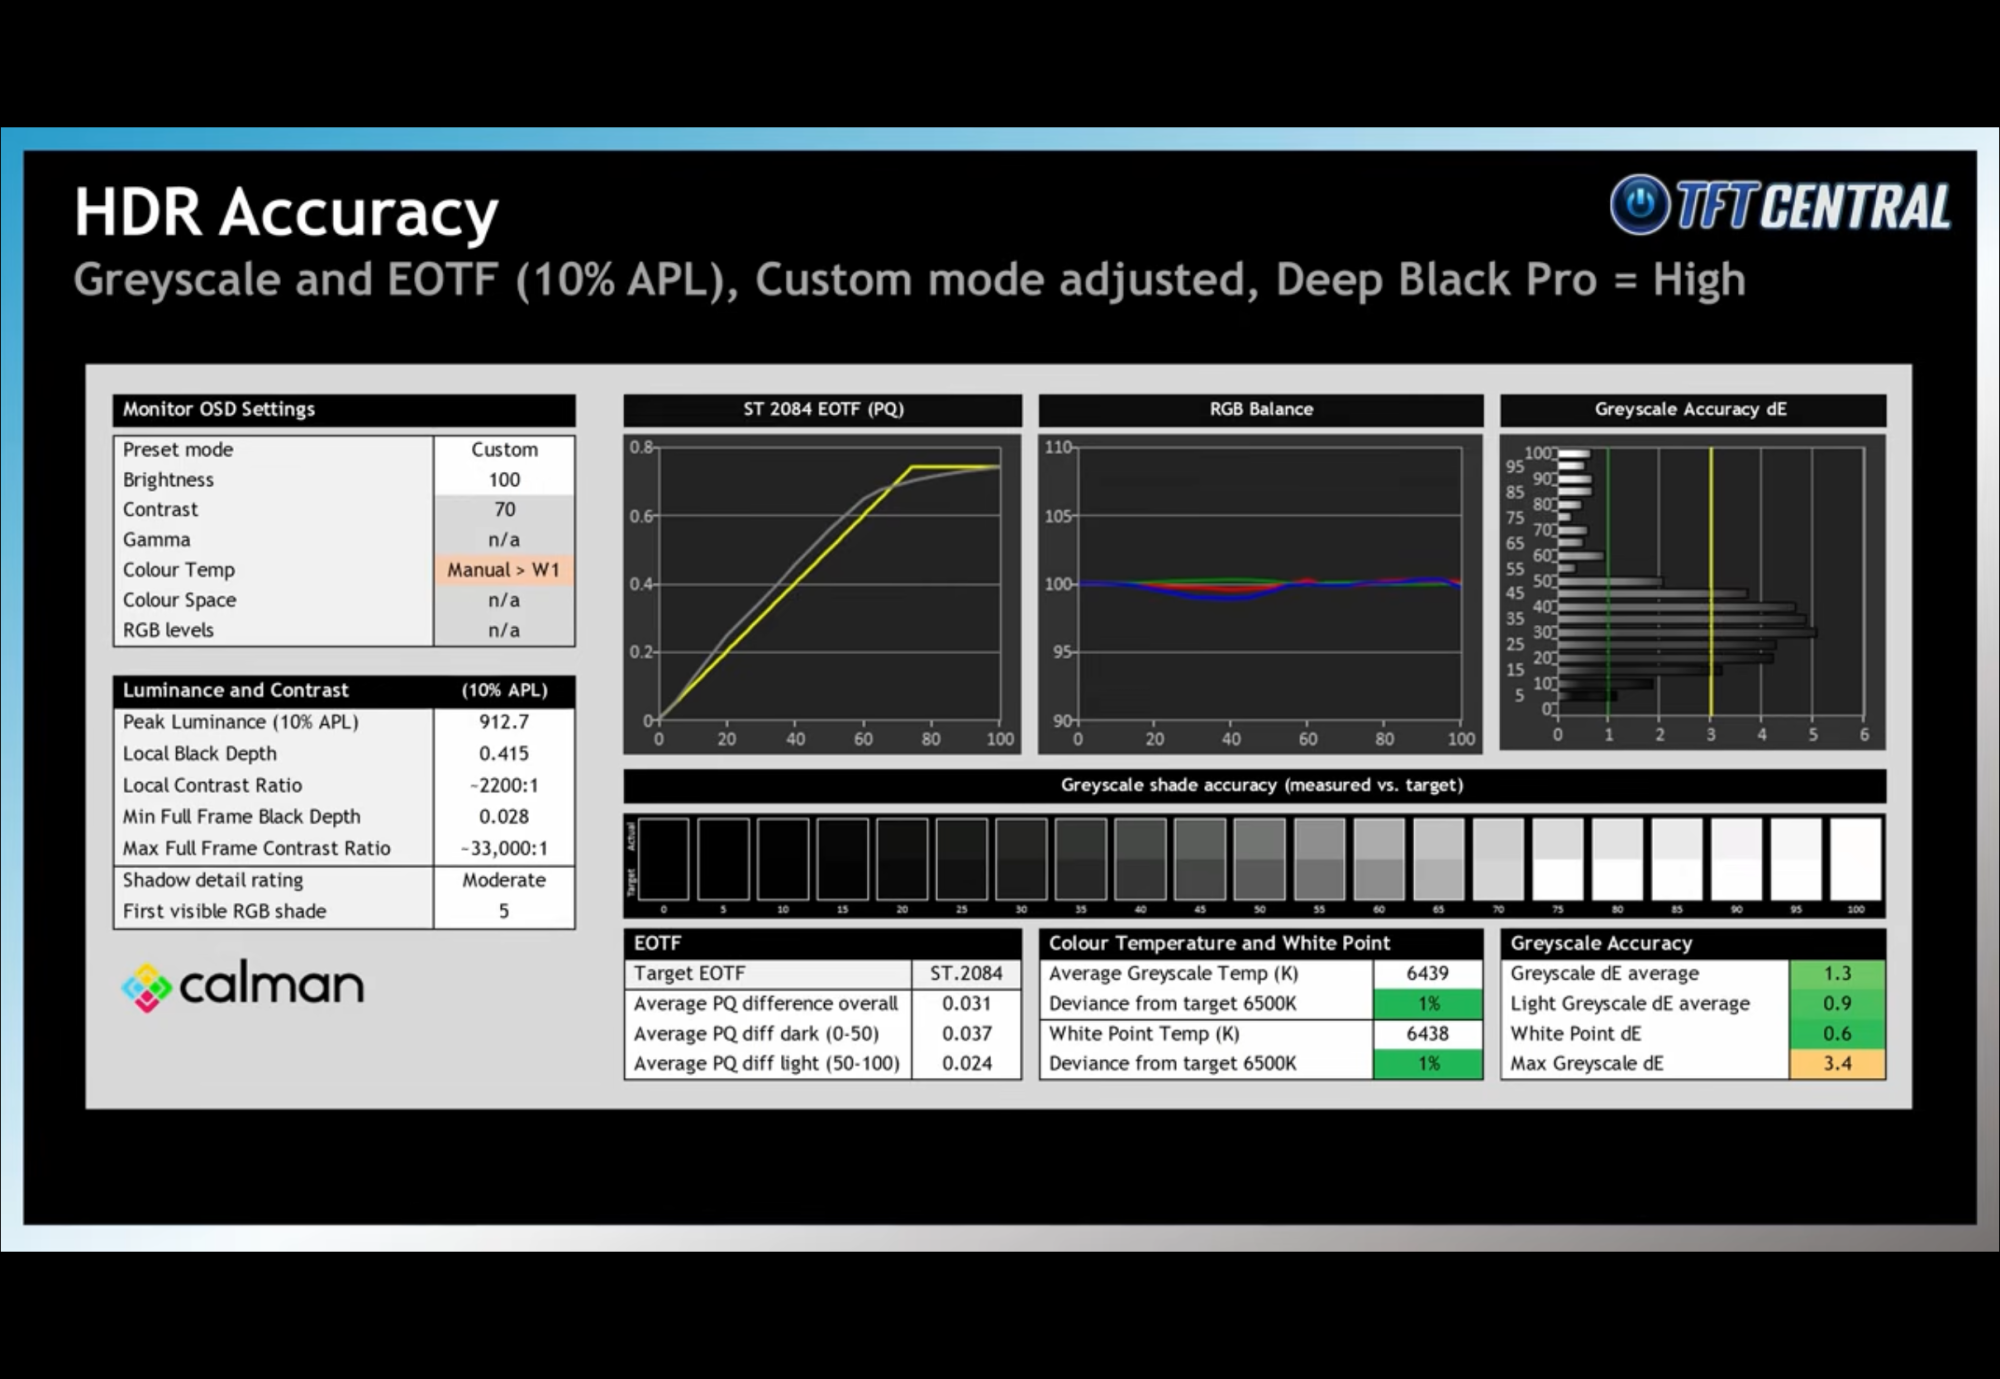Click the 0 greyscale shade swatch
This screenshot has width=2000, height=1379.
[664, 859]
